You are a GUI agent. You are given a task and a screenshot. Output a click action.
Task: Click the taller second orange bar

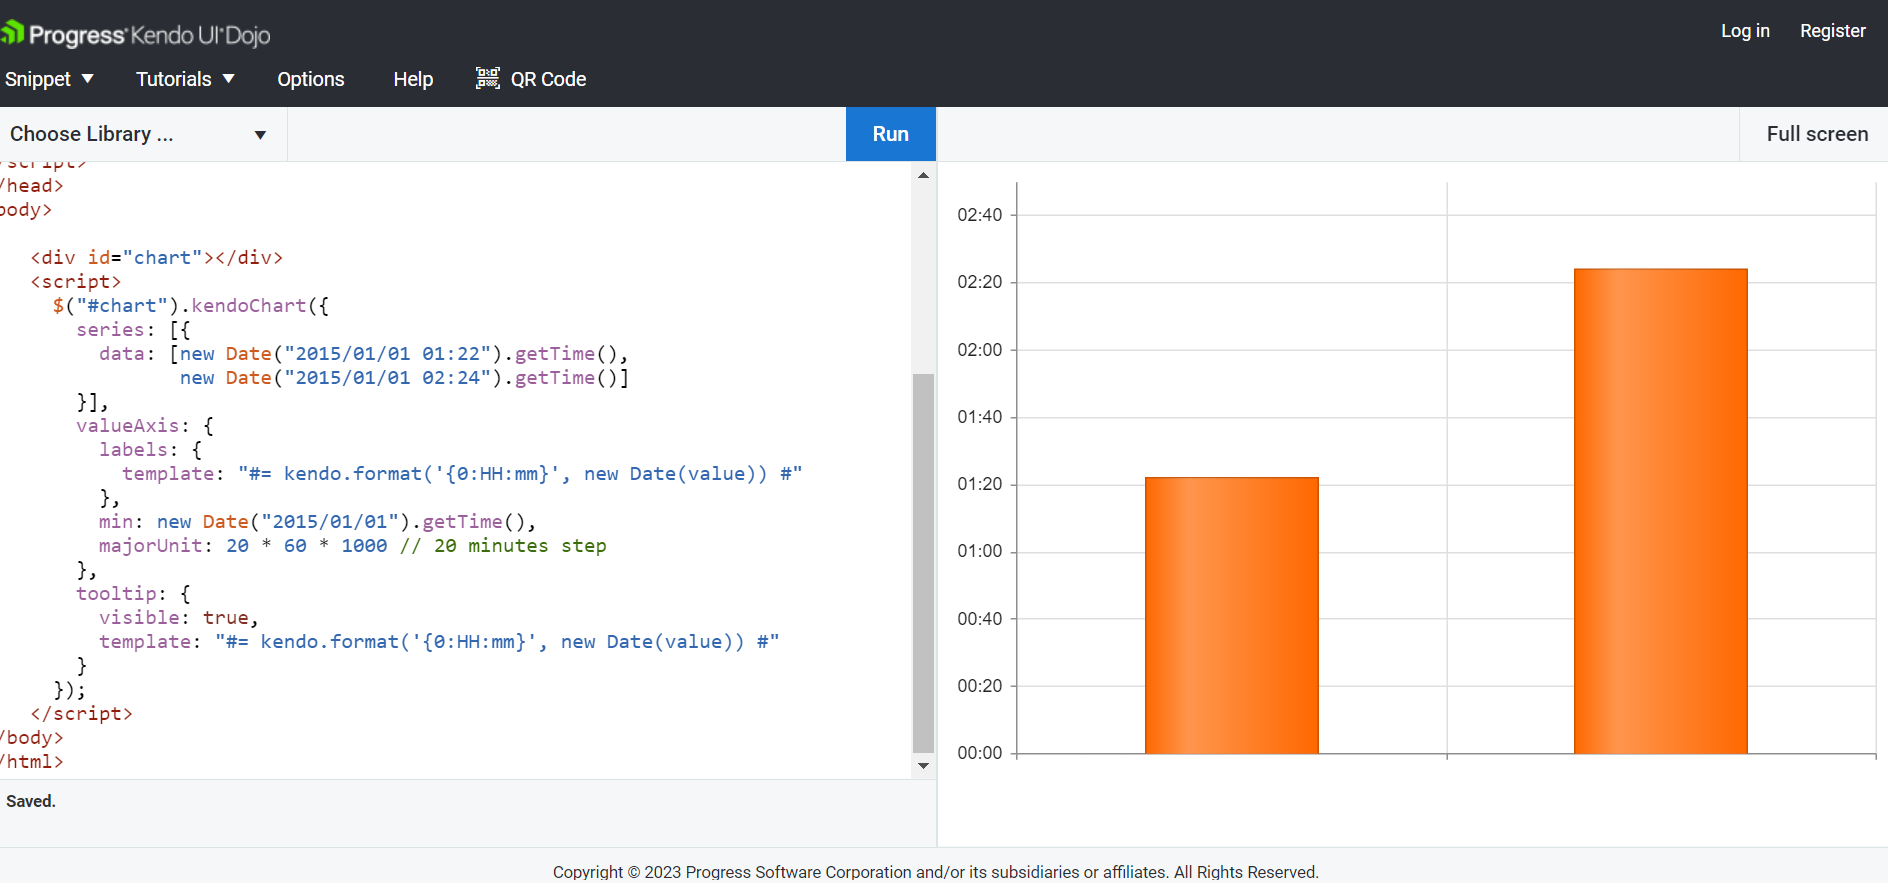coord(1660,510)
